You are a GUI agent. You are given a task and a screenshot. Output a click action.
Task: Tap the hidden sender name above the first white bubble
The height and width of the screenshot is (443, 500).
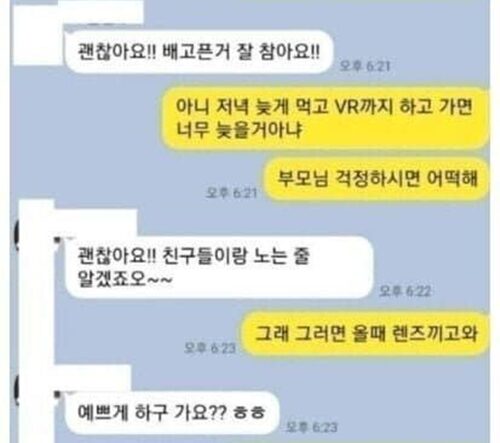[x=103, y=14]
